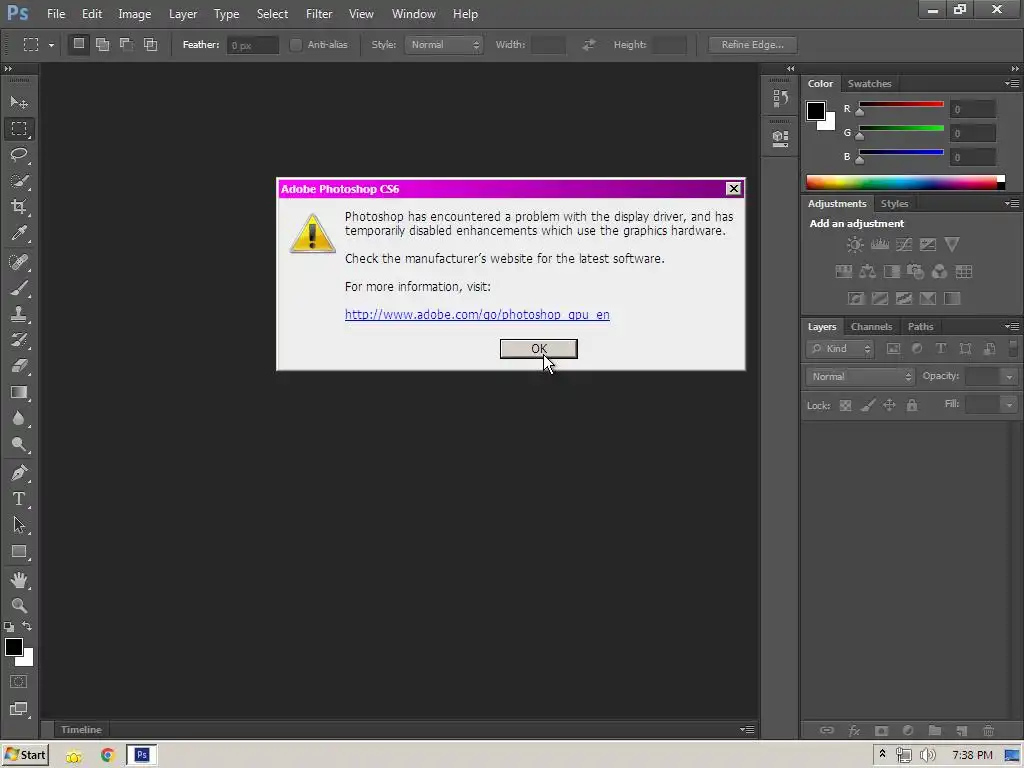The height and width of the screenshot is (768, 1024).
Task: Open the layer filter Kind dropdown
Action: (x=839, y=349)
